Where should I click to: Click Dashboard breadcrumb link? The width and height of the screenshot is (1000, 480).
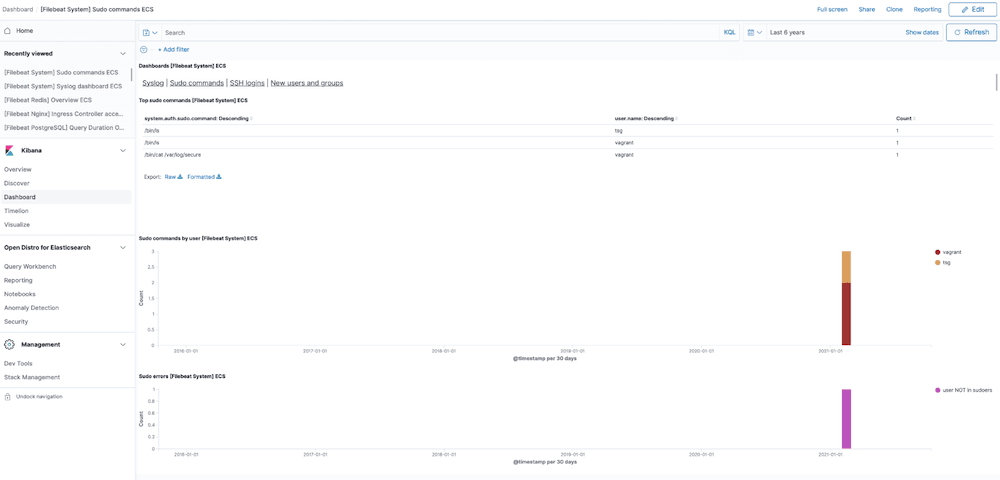pyautogui.click(x=18, y=10)
